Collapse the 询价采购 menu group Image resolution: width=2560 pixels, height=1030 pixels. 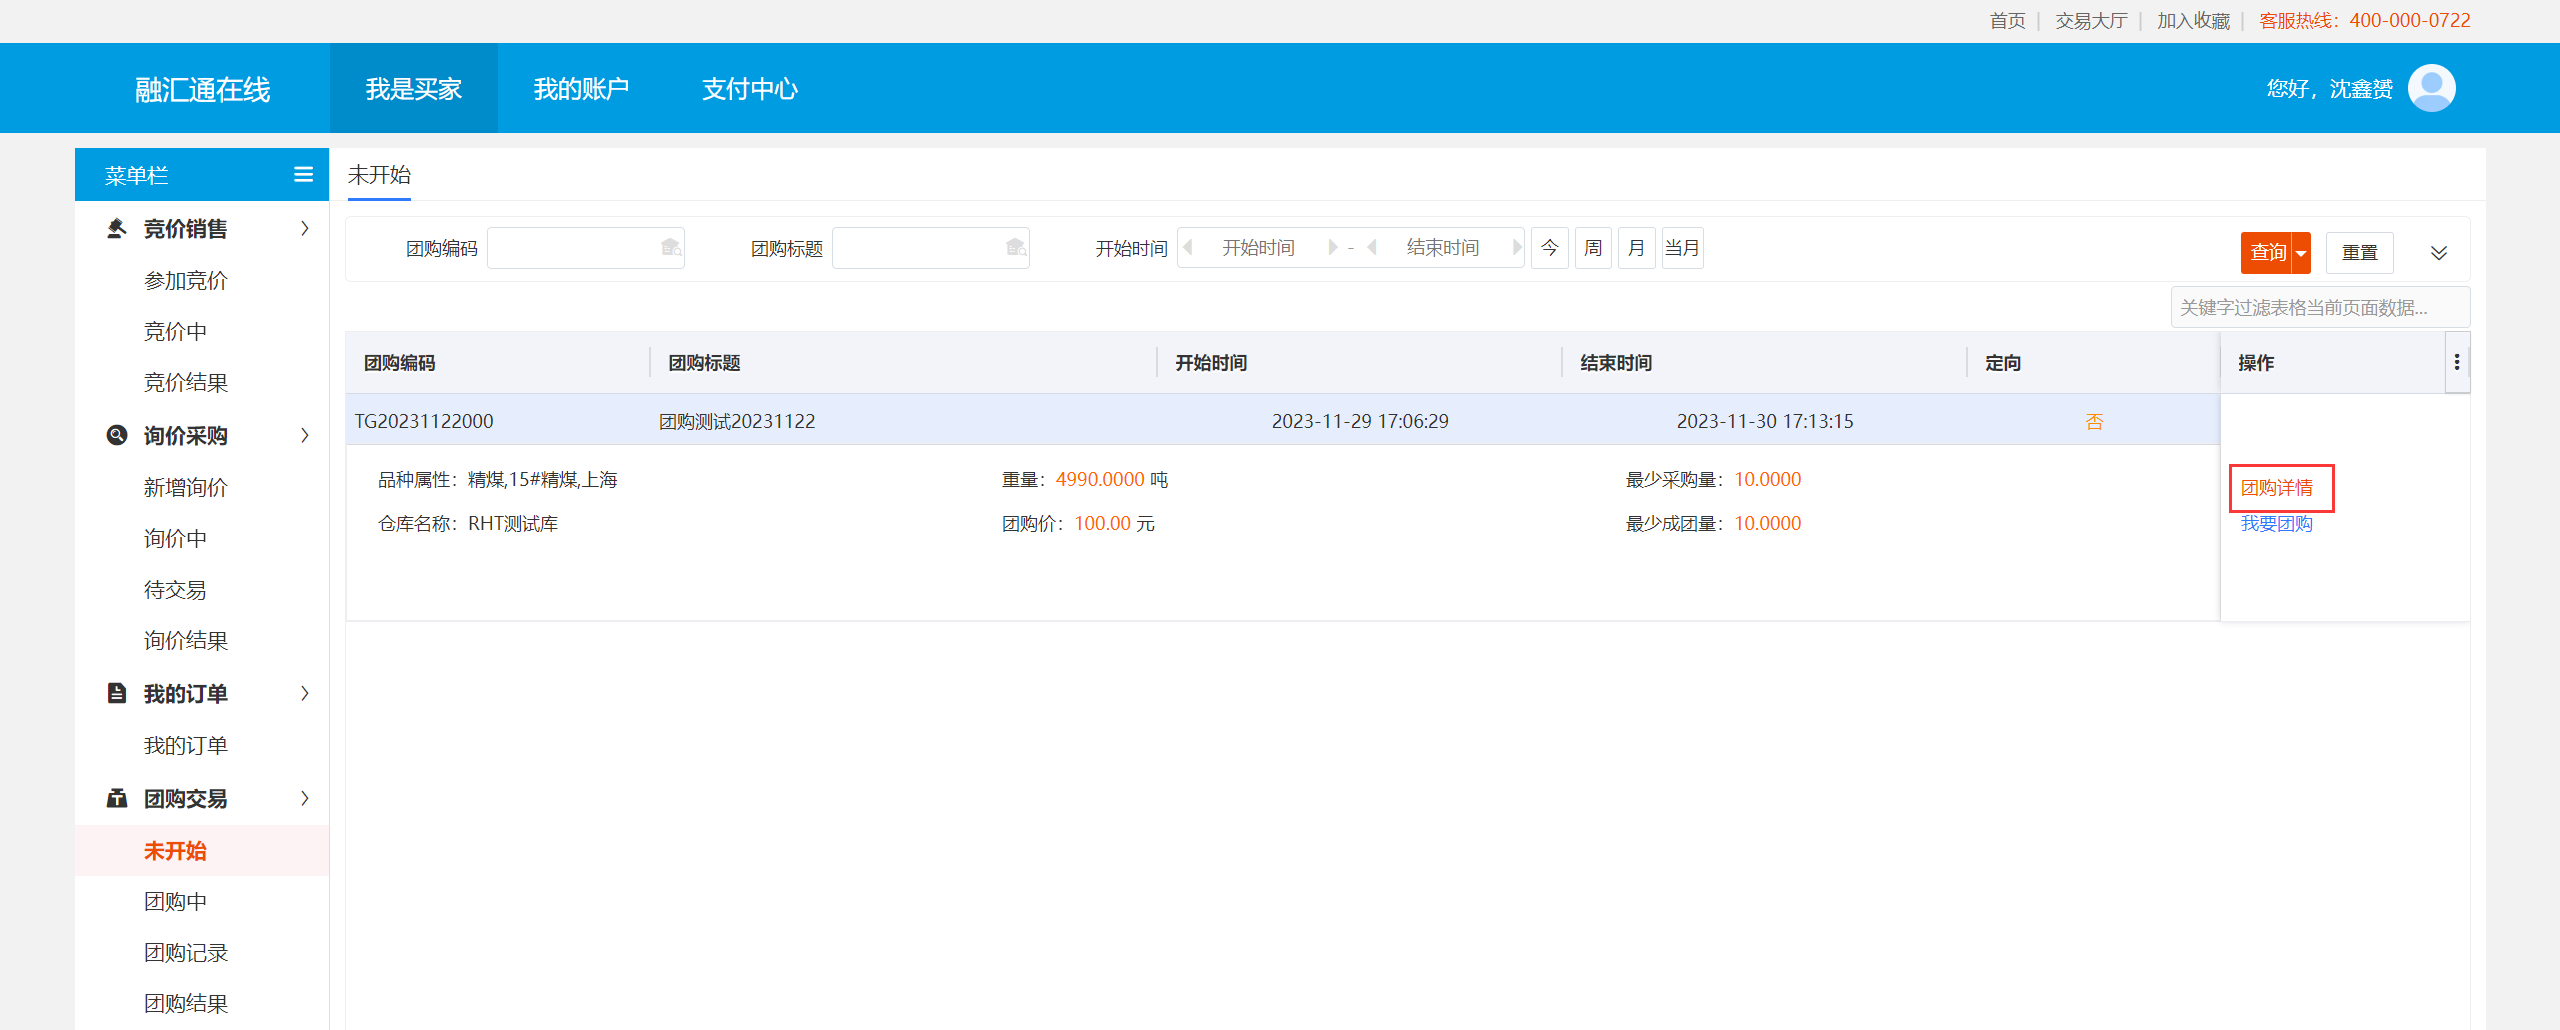pyautogui.click(x=305, y=435)
